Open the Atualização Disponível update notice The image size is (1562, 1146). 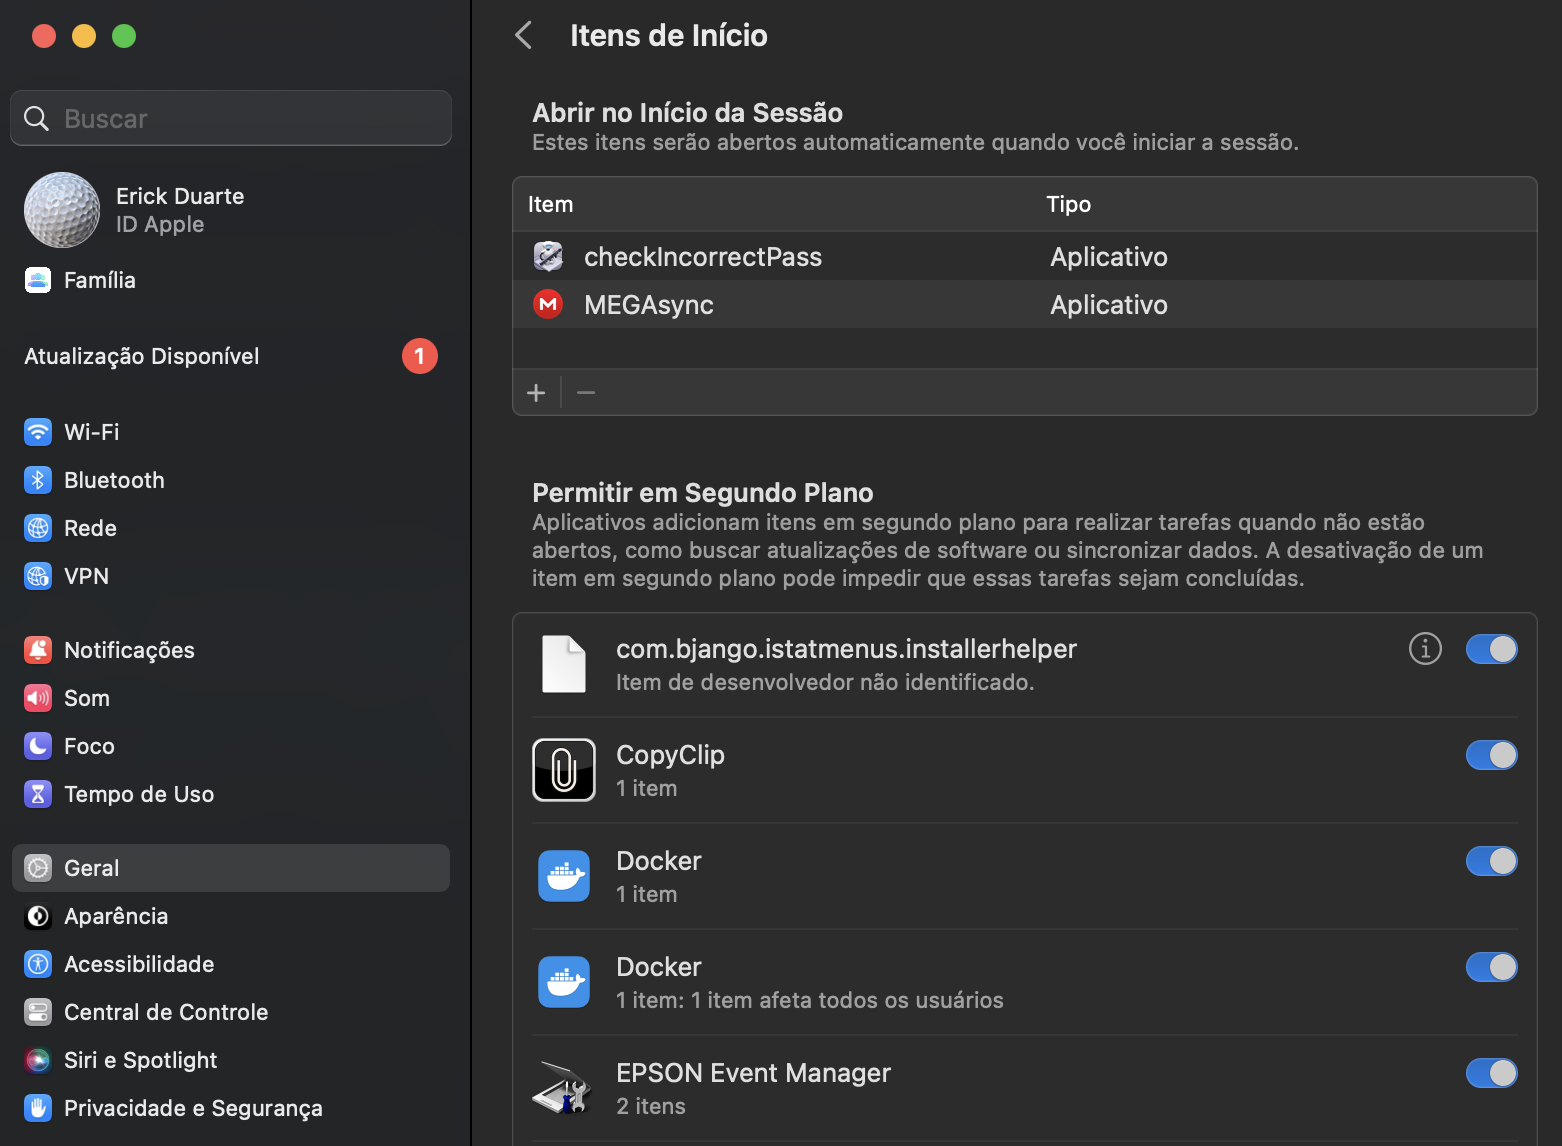tap(141, 356)
